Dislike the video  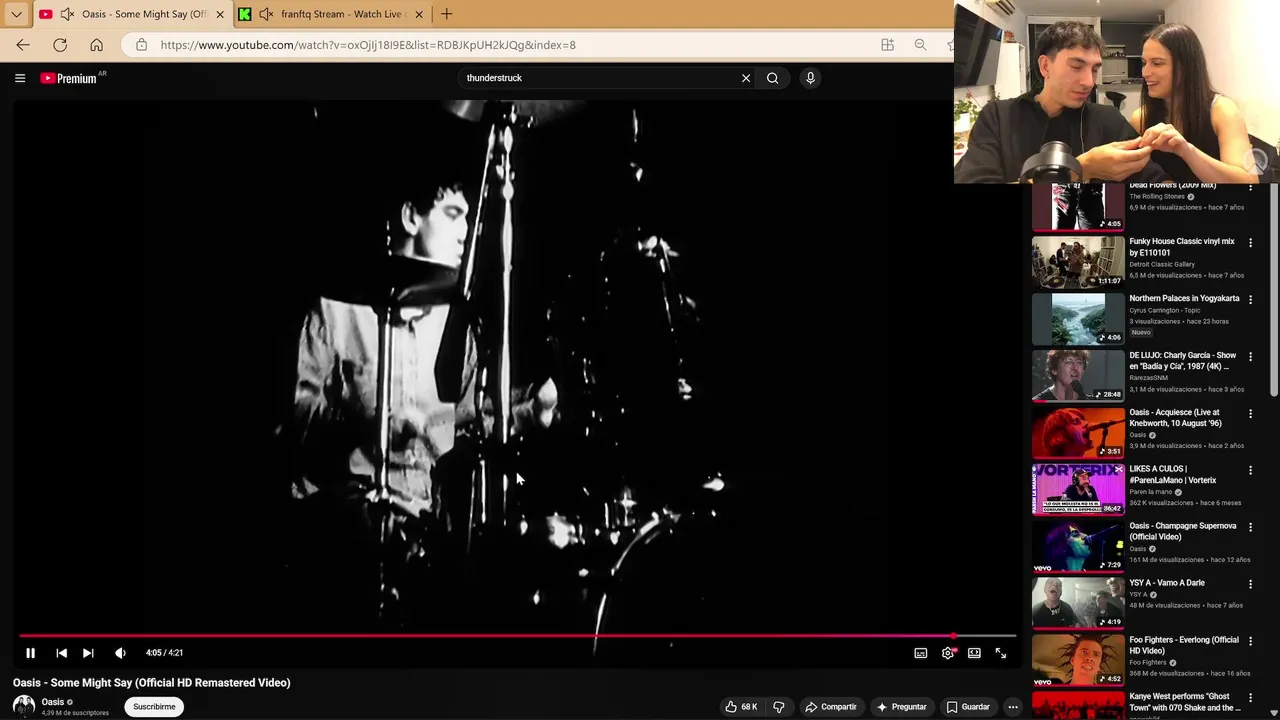[779, 707]
